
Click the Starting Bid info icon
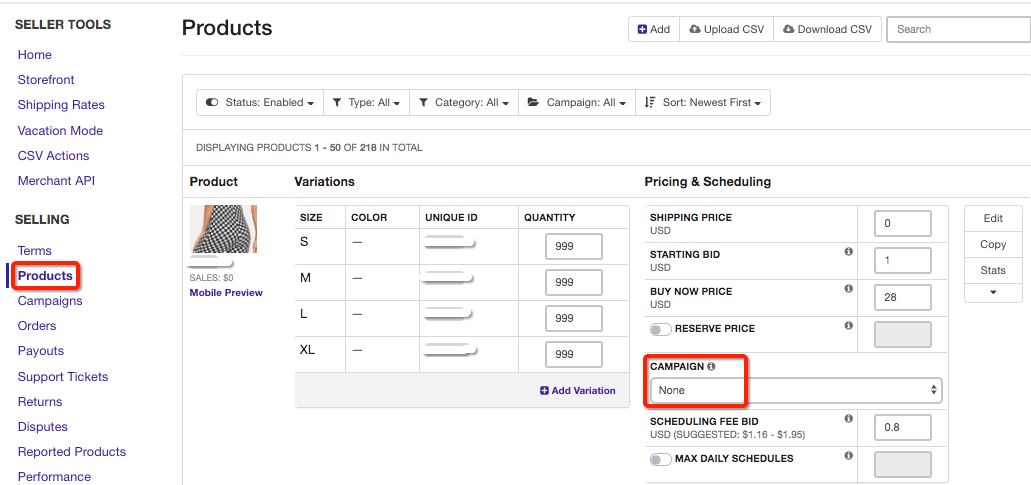[x=848, y=252]
